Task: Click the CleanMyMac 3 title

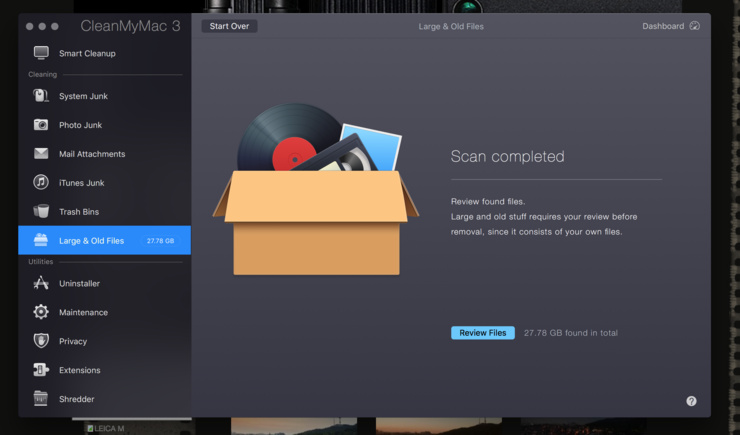Action: coord(130,26)
